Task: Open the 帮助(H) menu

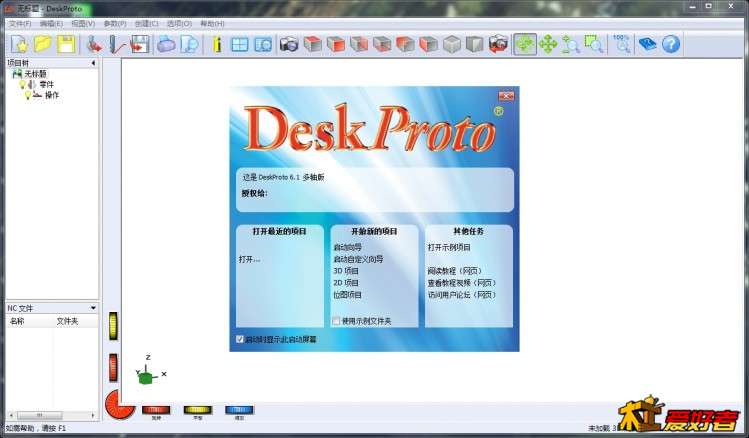Action: [212, 23]
